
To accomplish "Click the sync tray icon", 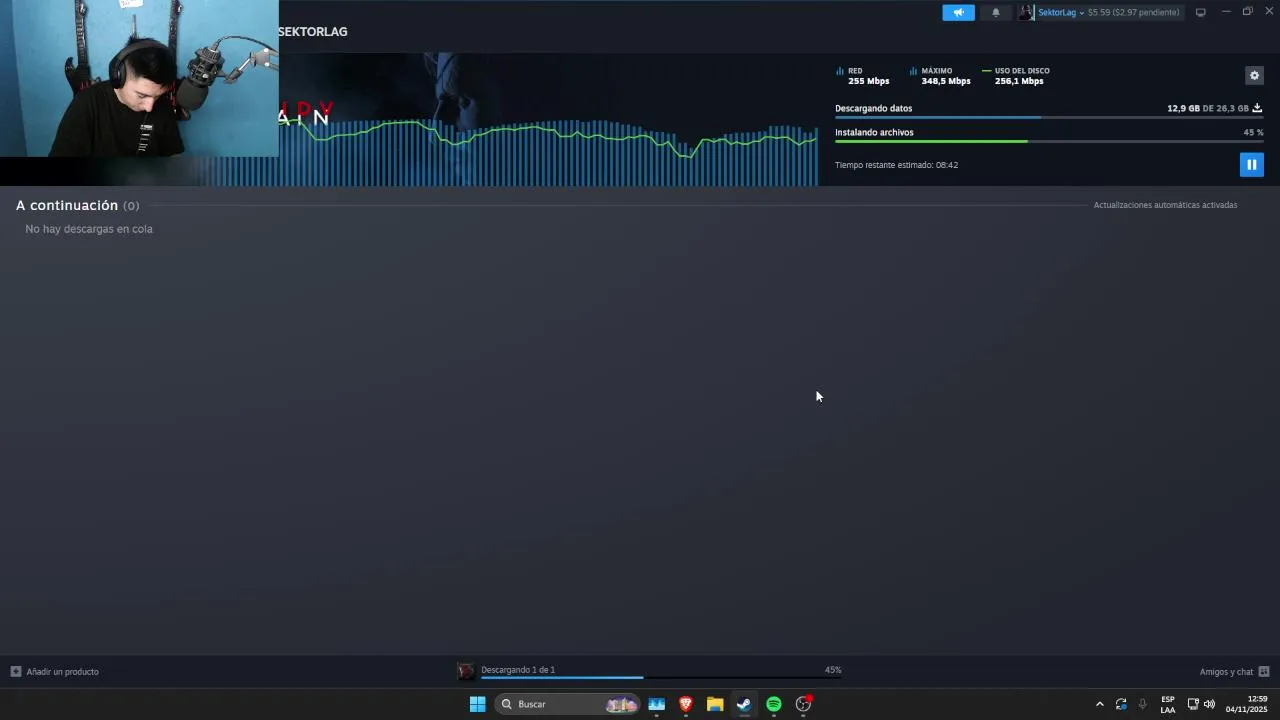I will click(1121, 704).
